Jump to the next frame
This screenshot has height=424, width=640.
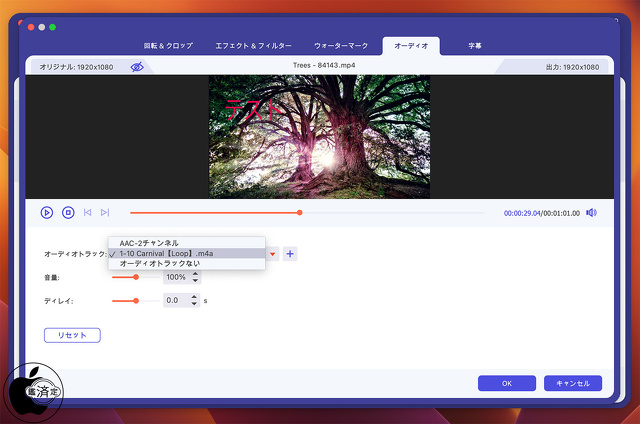coord(105,213)
